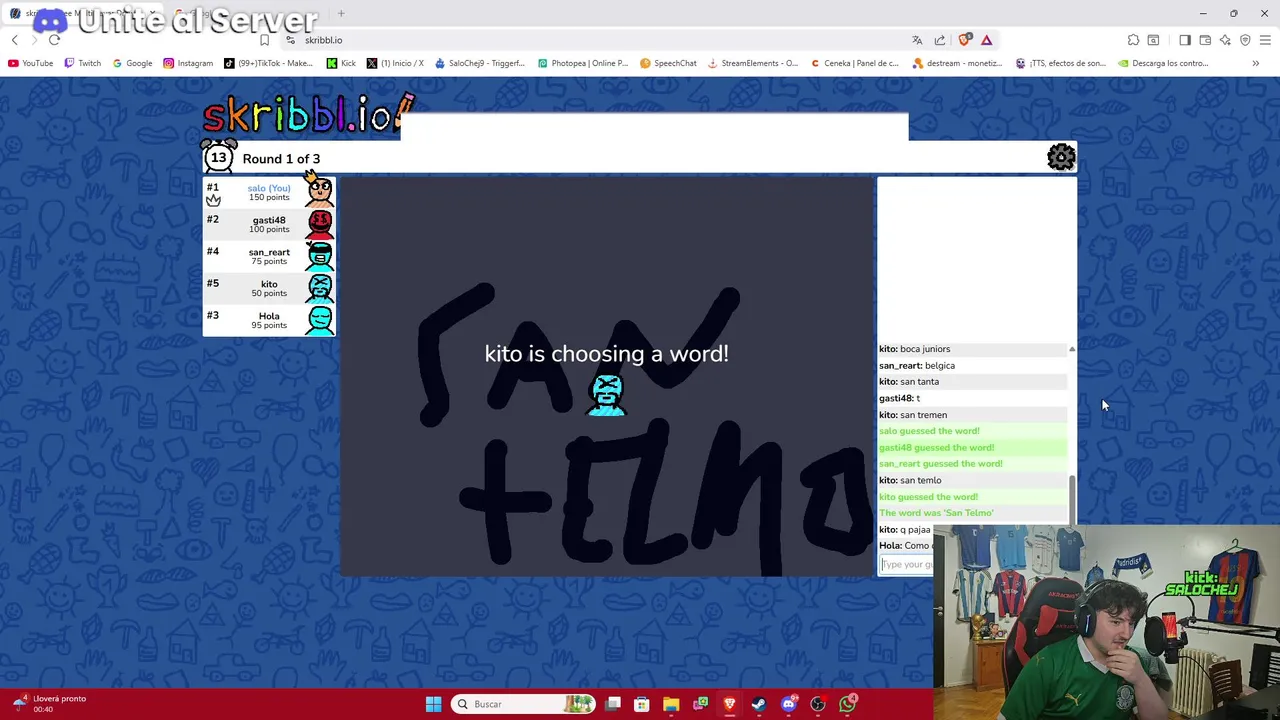1280x720 pixels.
Task: Open Google bookmark
Action: coord(132,63)
